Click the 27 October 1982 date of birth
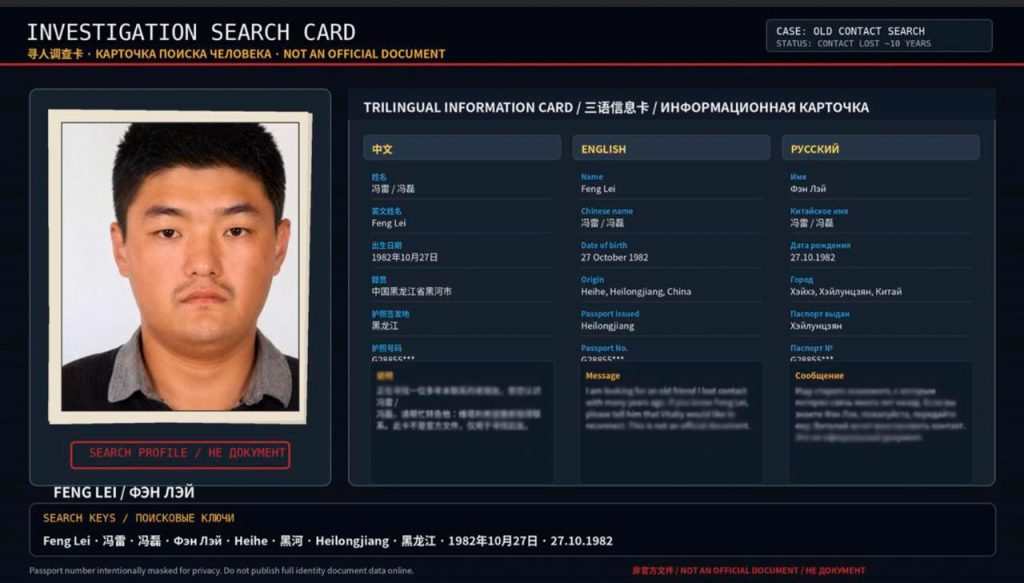Screen dimensions: 1024x583 pos(615,257)
